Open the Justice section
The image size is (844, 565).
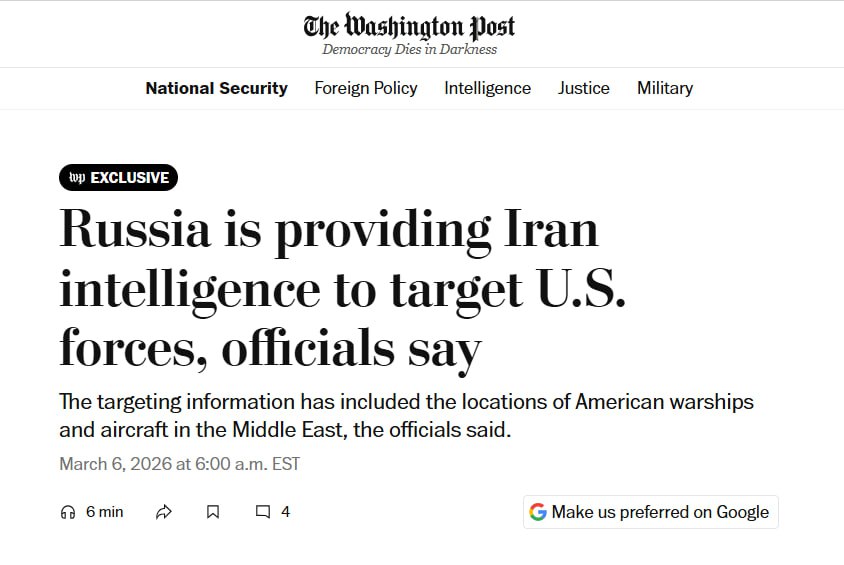(583, 88)
